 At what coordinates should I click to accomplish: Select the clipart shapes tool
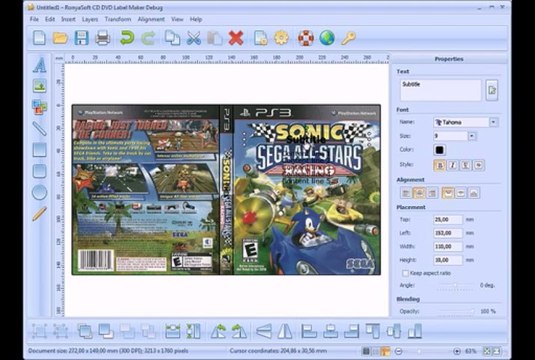[x=40, y=107]
